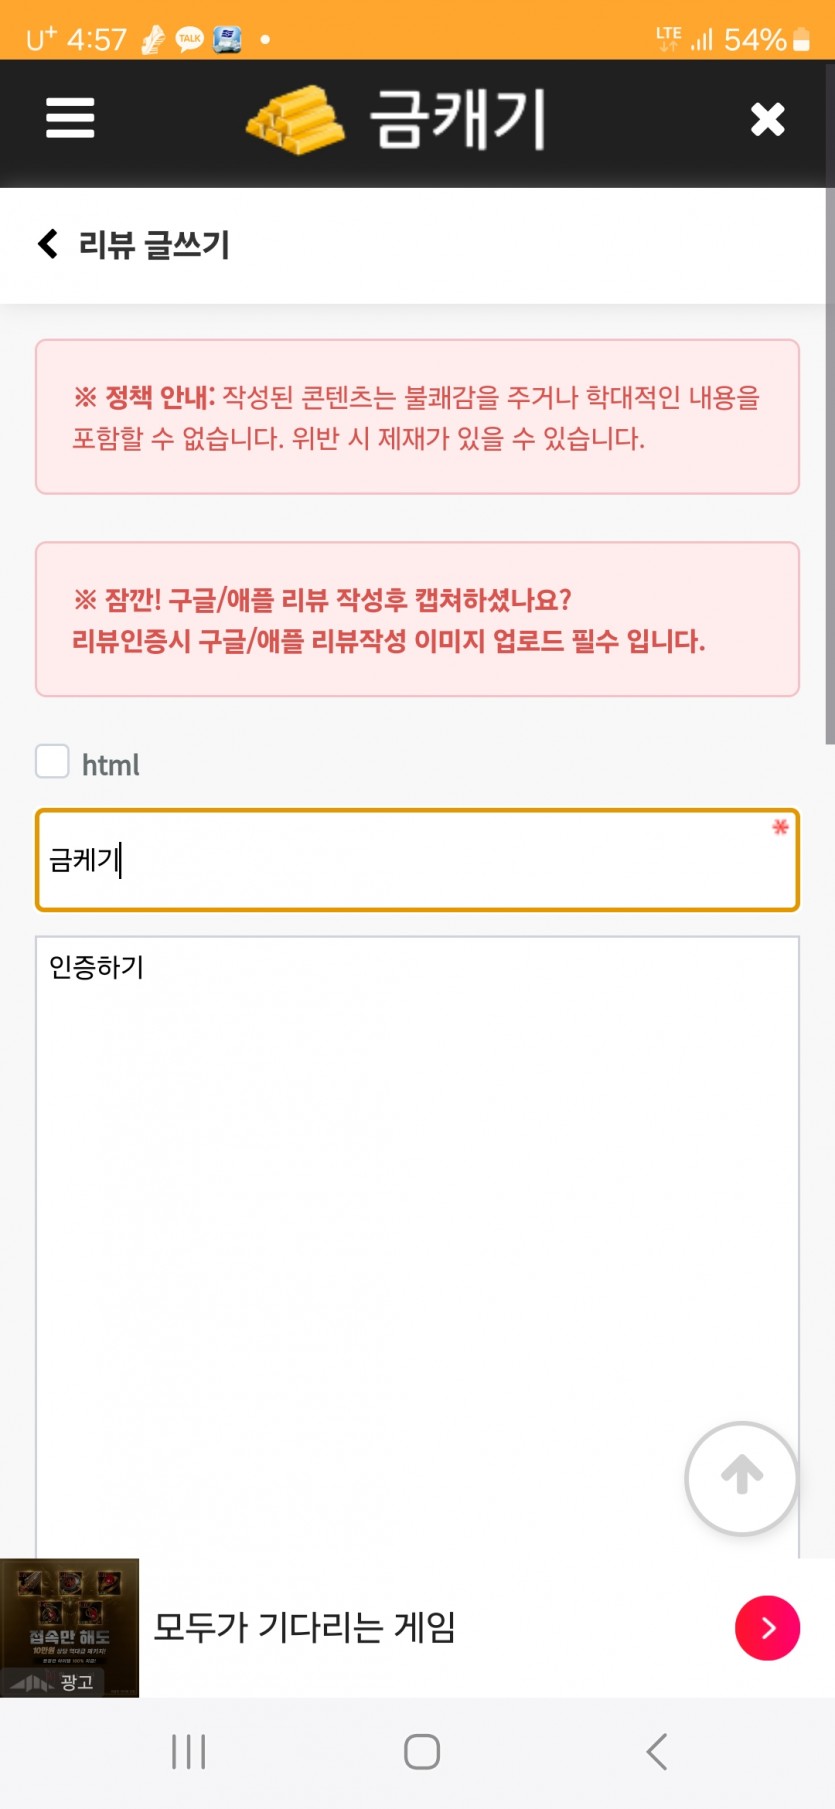Focus the title field containing 금케기

click(417, 860)
